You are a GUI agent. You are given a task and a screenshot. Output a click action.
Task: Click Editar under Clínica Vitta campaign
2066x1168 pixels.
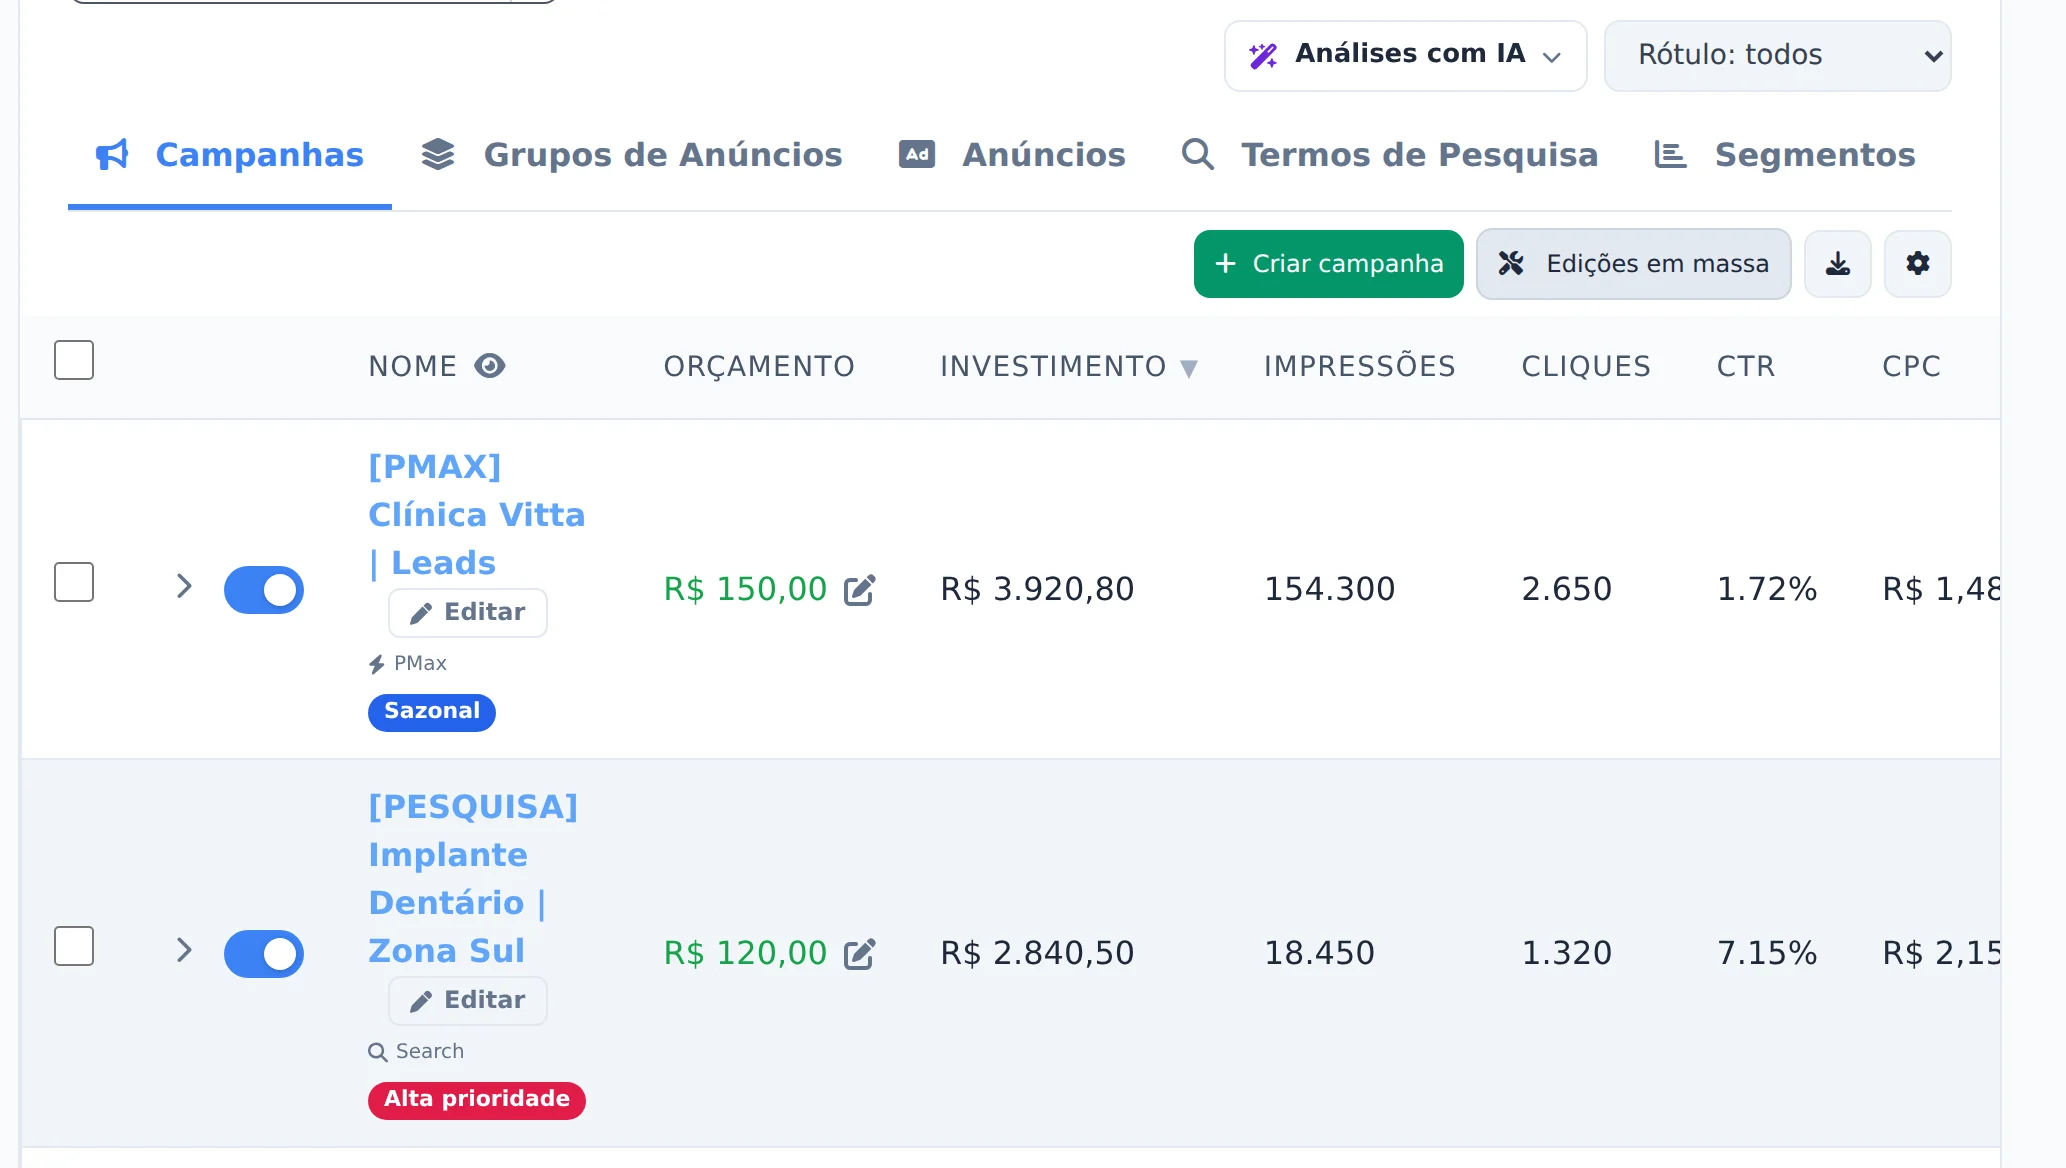[x=468, y=613]
